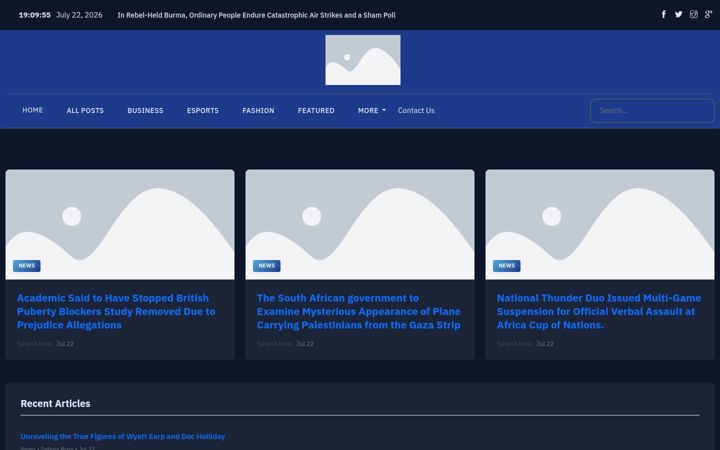Click Jul 22 date under puberty blockers article
Screen dimensions: 720x450
click(65, 343)
